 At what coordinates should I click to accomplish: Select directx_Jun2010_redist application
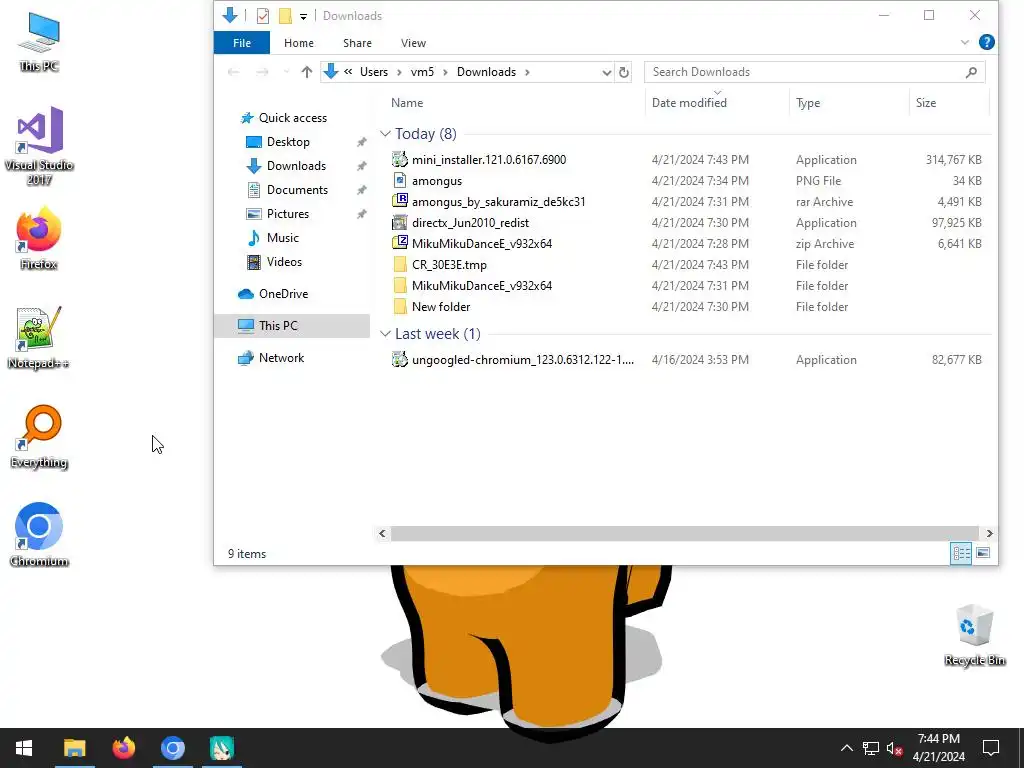[x=470, y=223]
